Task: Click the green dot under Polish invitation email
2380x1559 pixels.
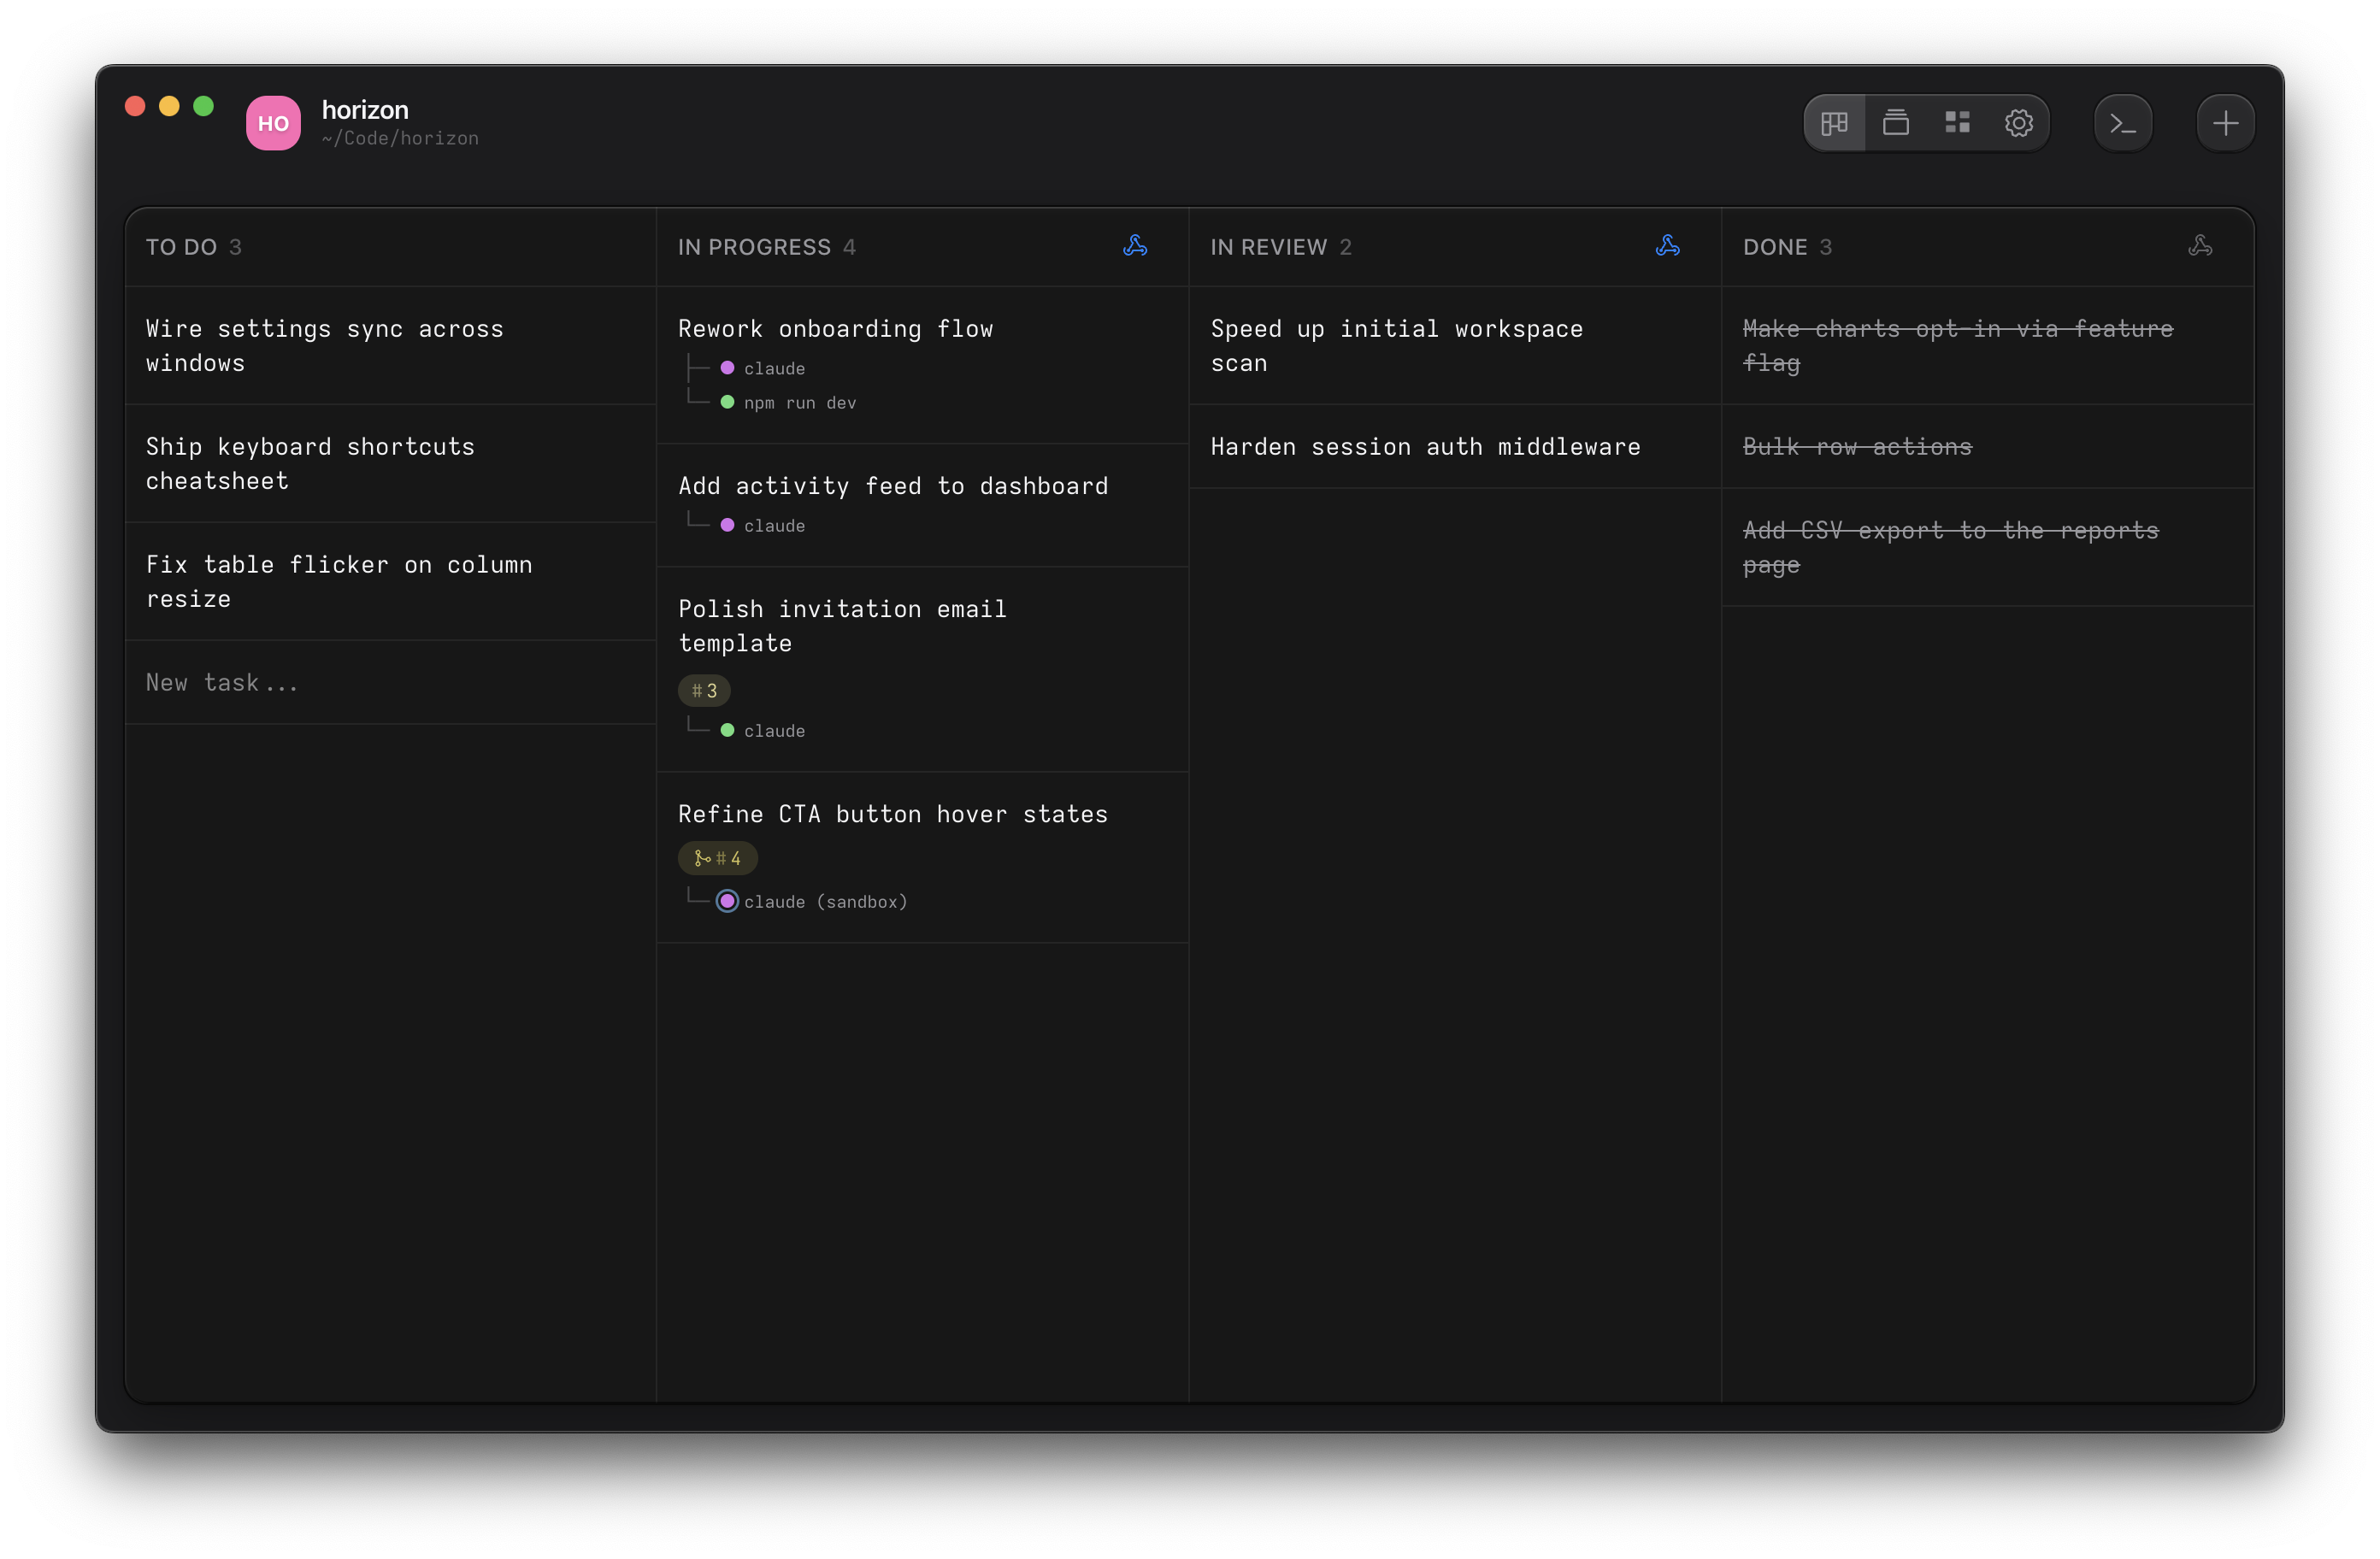Action: click(727, 730)
